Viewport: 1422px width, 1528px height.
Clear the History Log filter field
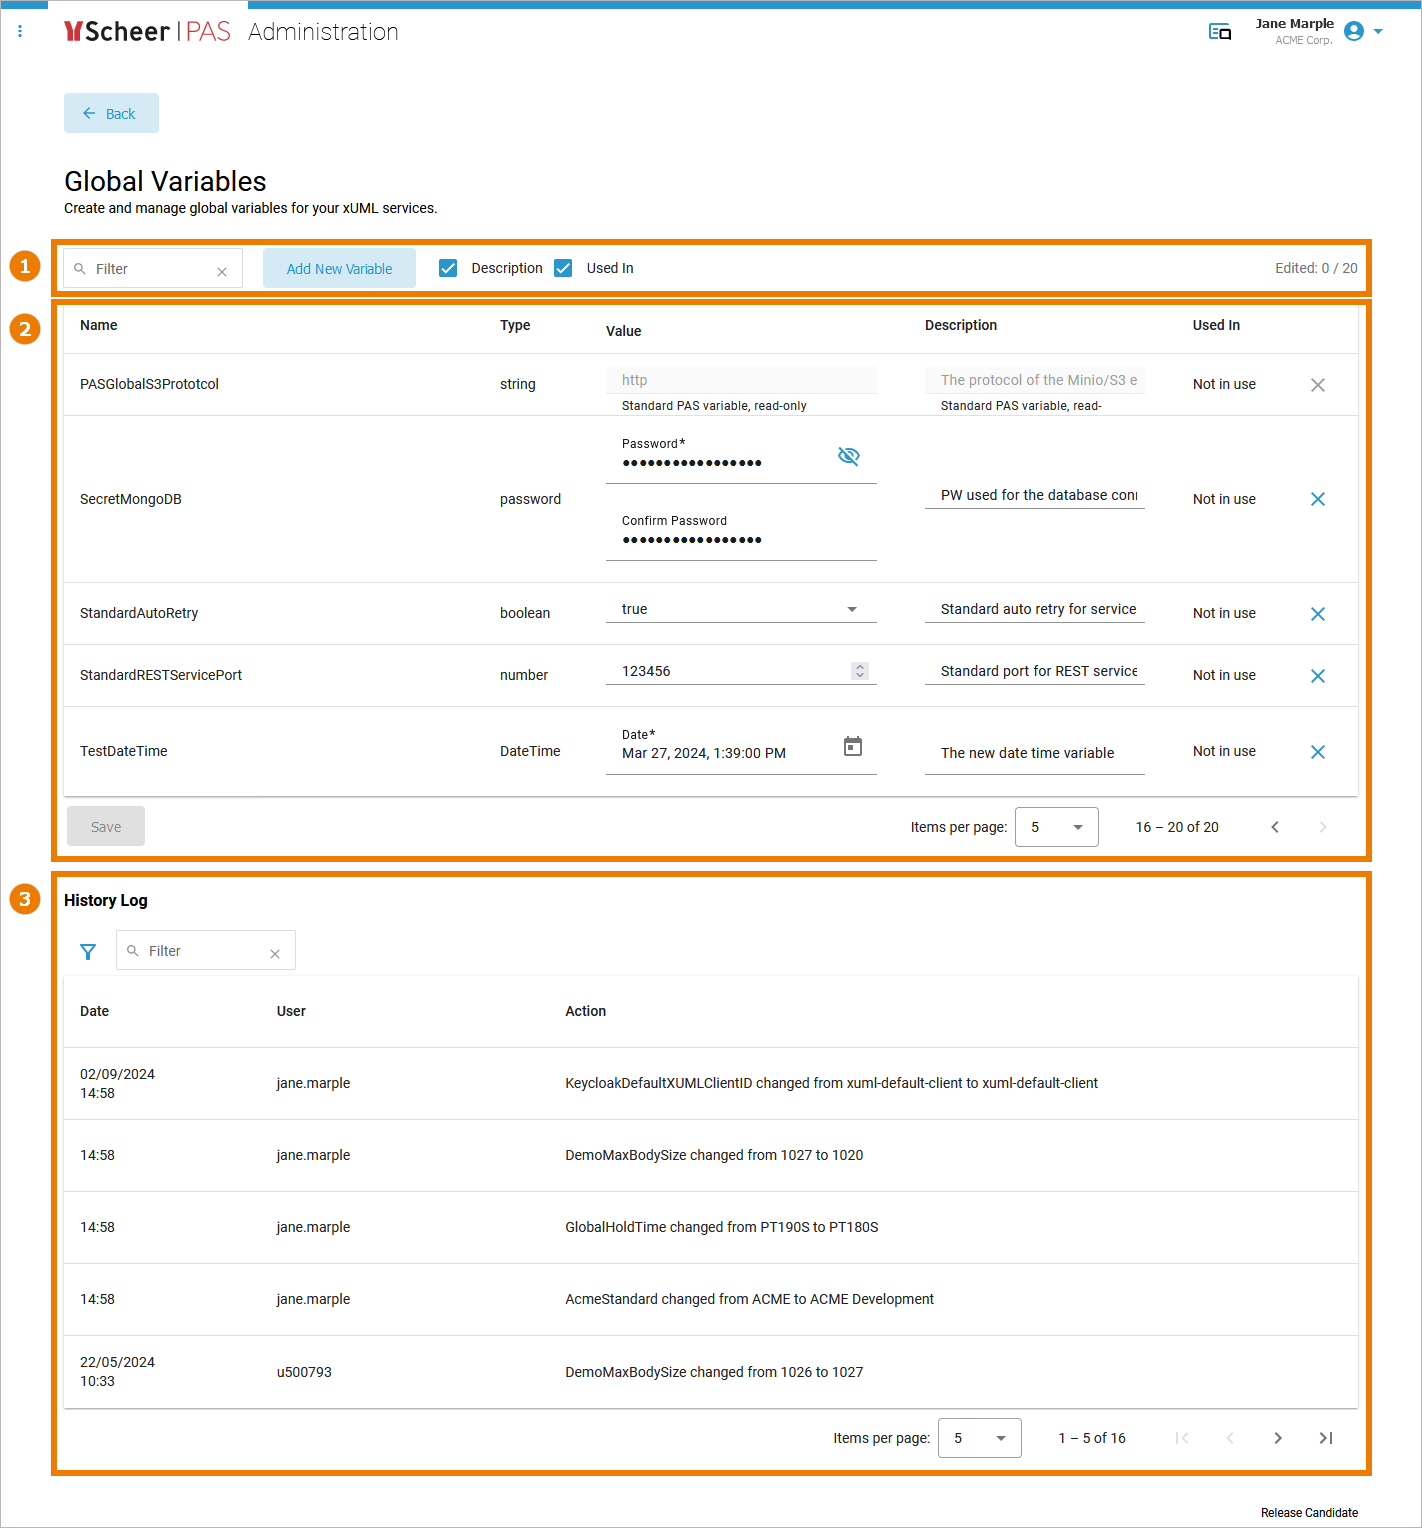tap(275, 953)
